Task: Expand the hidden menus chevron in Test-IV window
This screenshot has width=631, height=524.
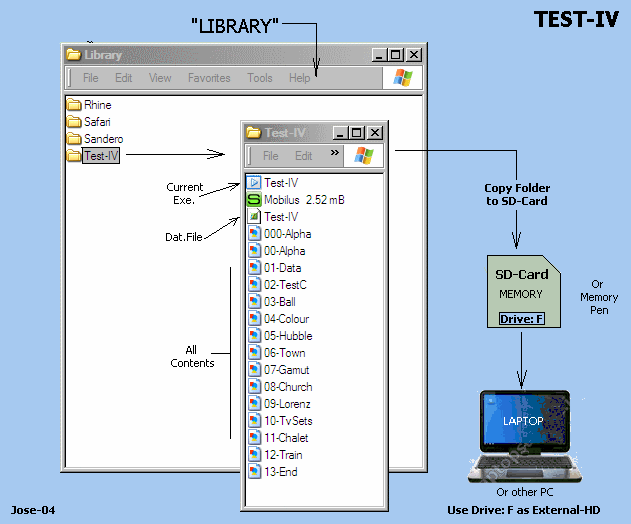Action: (x=335, y=154)
